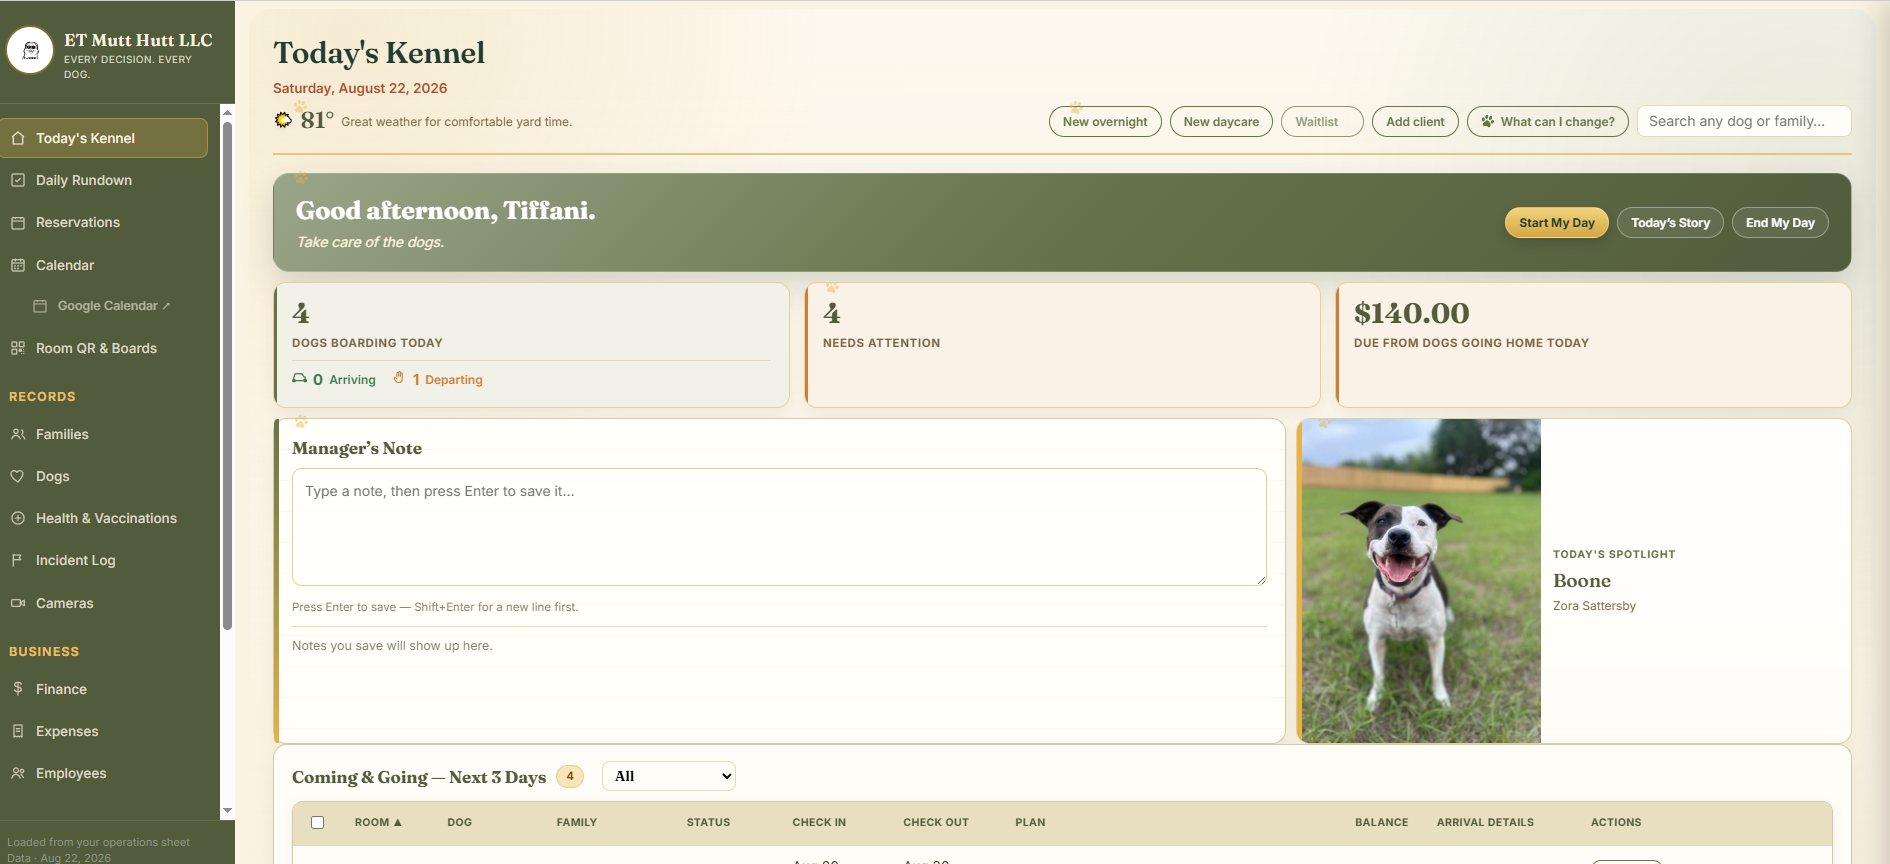Click the Start My Day button
Image resolution: width=1890 pixels, height=864 pixels.
1557,222
